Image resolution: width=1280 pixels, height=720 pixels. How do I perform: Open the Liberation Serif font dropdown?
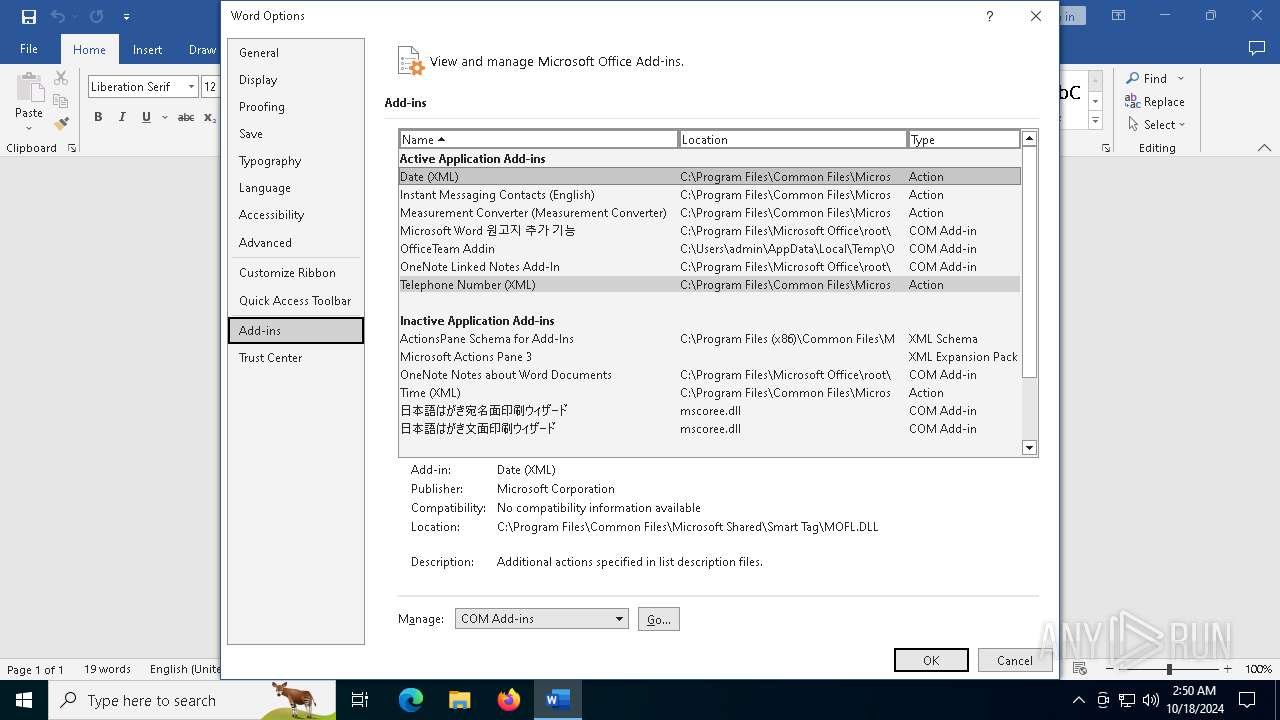tap(191, 87)
